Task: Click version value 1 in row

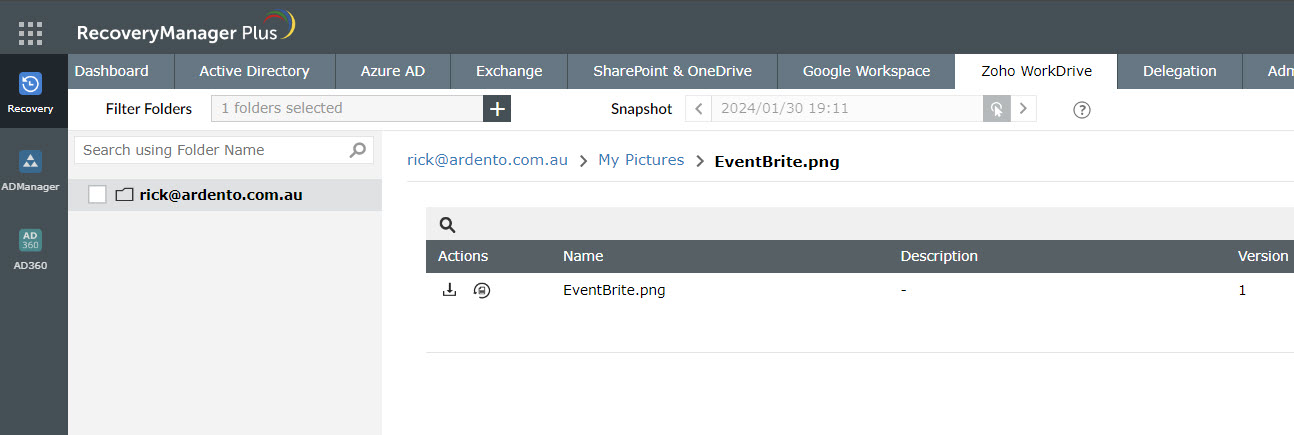Action: point(1242,291)
